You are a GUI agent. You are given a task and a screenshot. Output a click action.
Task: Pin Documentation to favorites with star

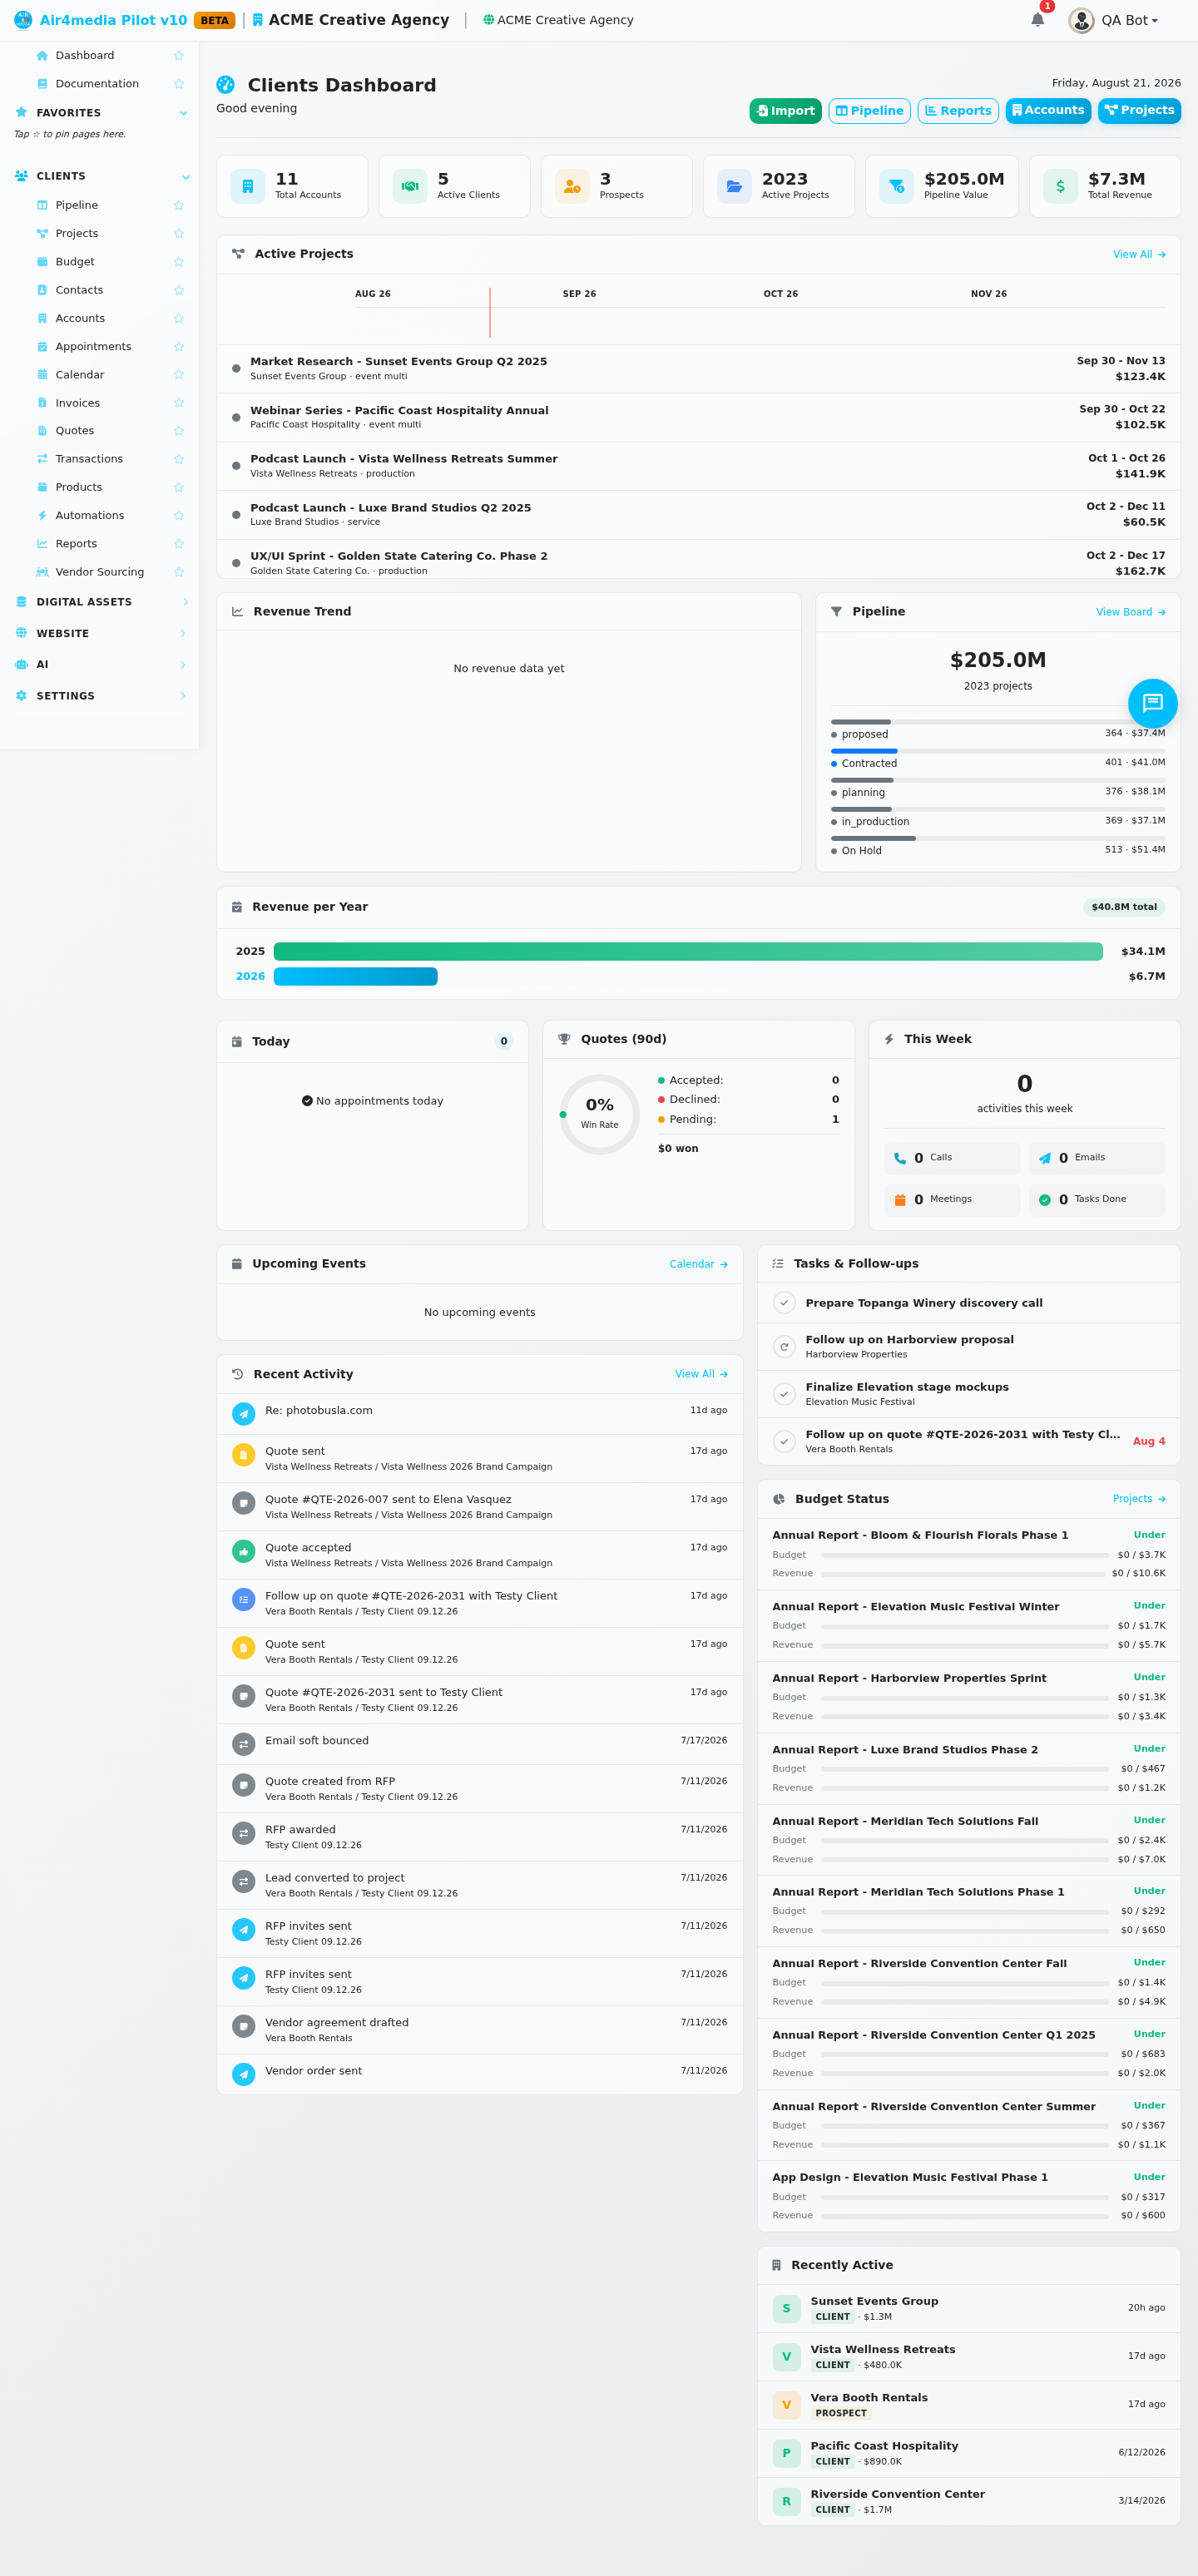tap(179, 84)
